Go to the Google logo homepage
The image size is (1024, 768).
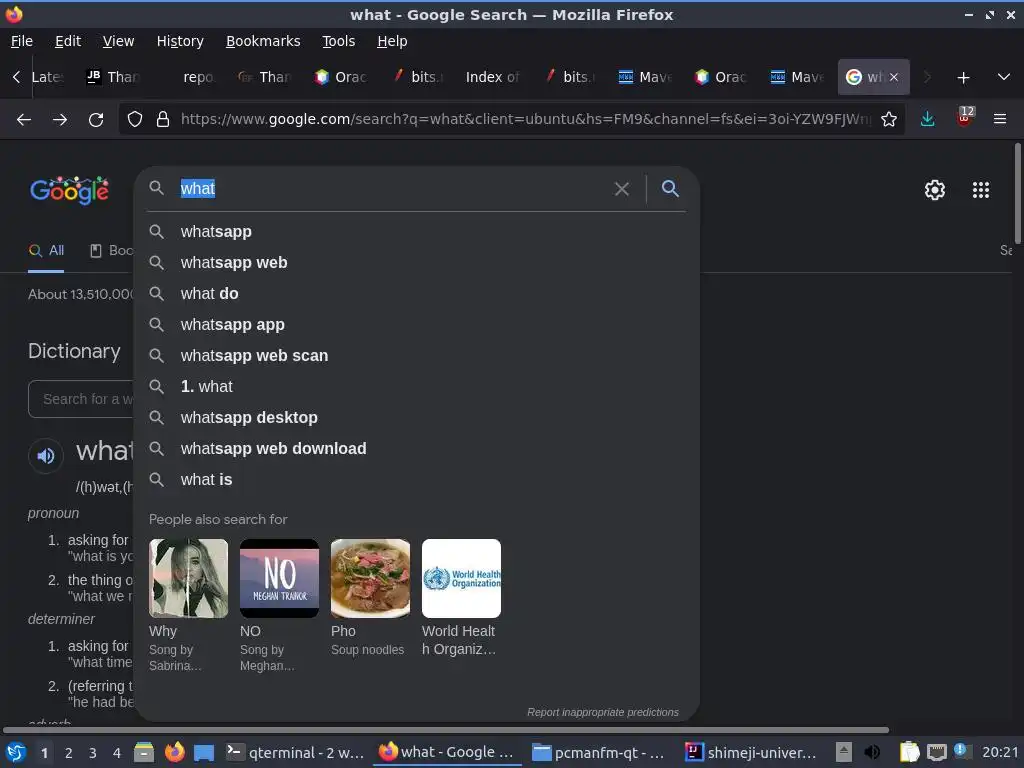pos(69,190)
